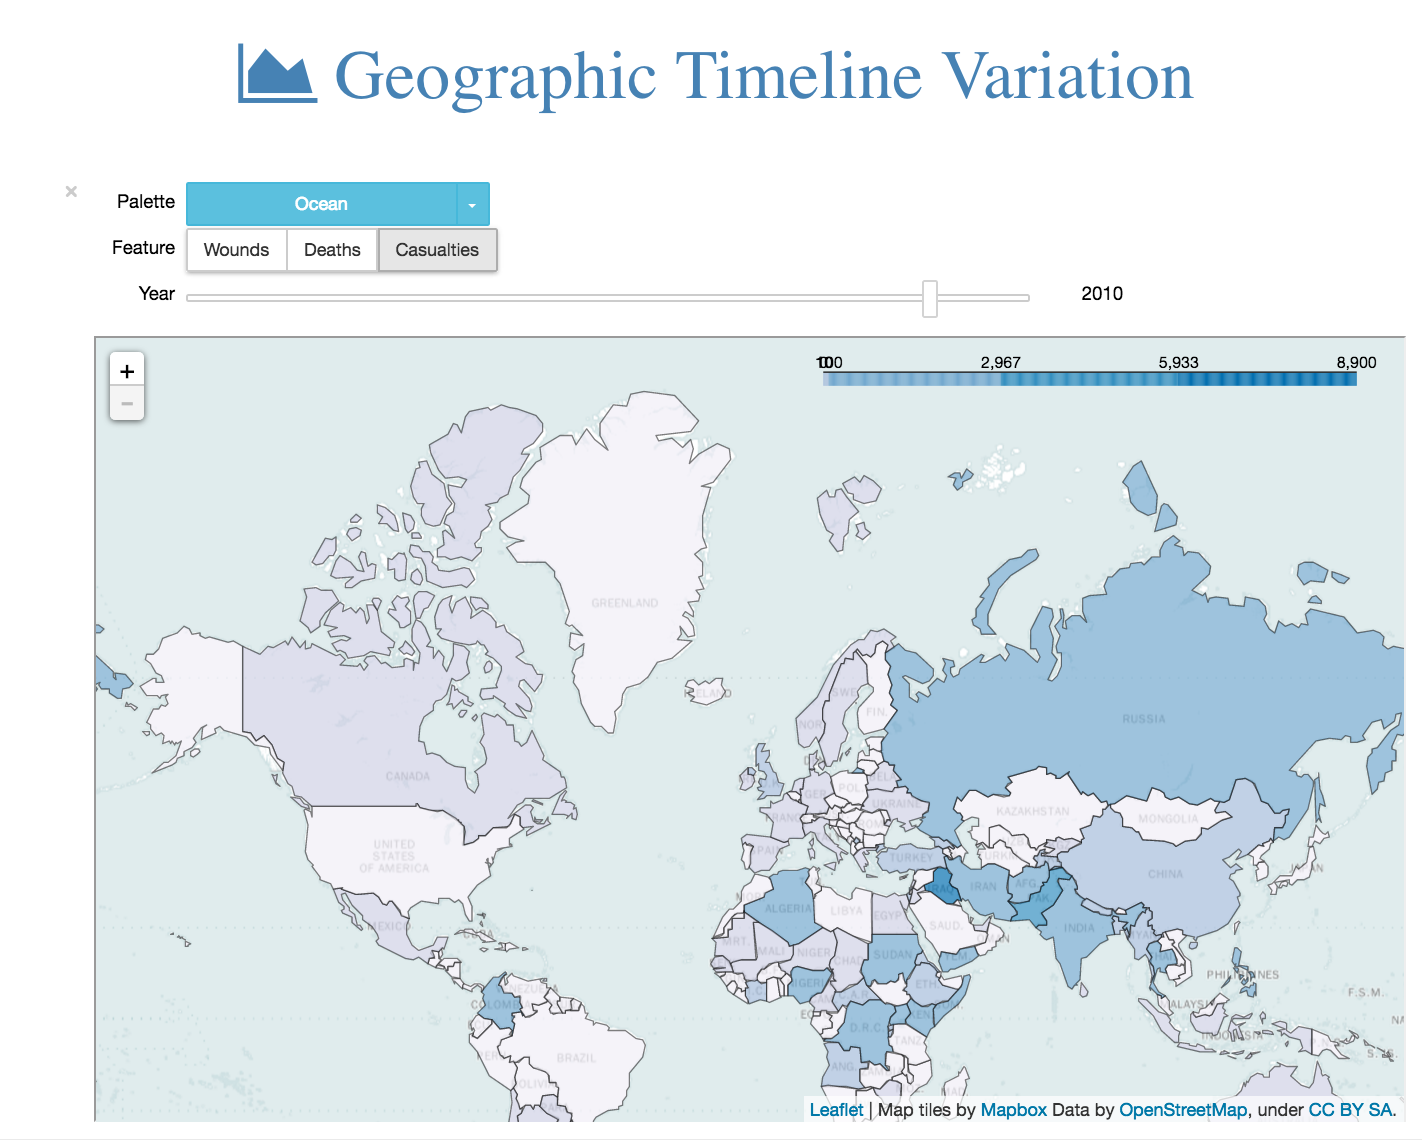Click India on the map
Viewport: 1422px width, 1140px height.
(1078, 928)
